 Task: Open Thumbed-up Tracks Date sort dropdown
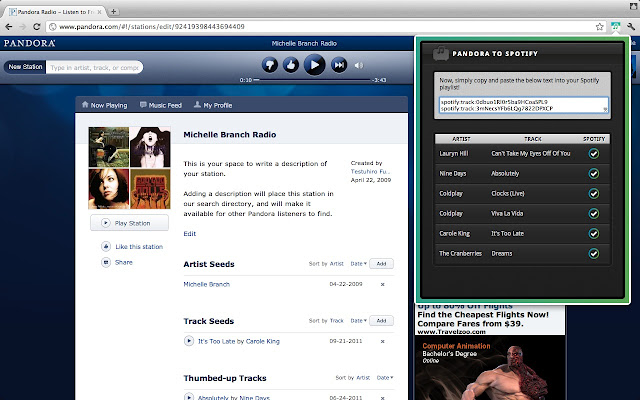[385, 378]
